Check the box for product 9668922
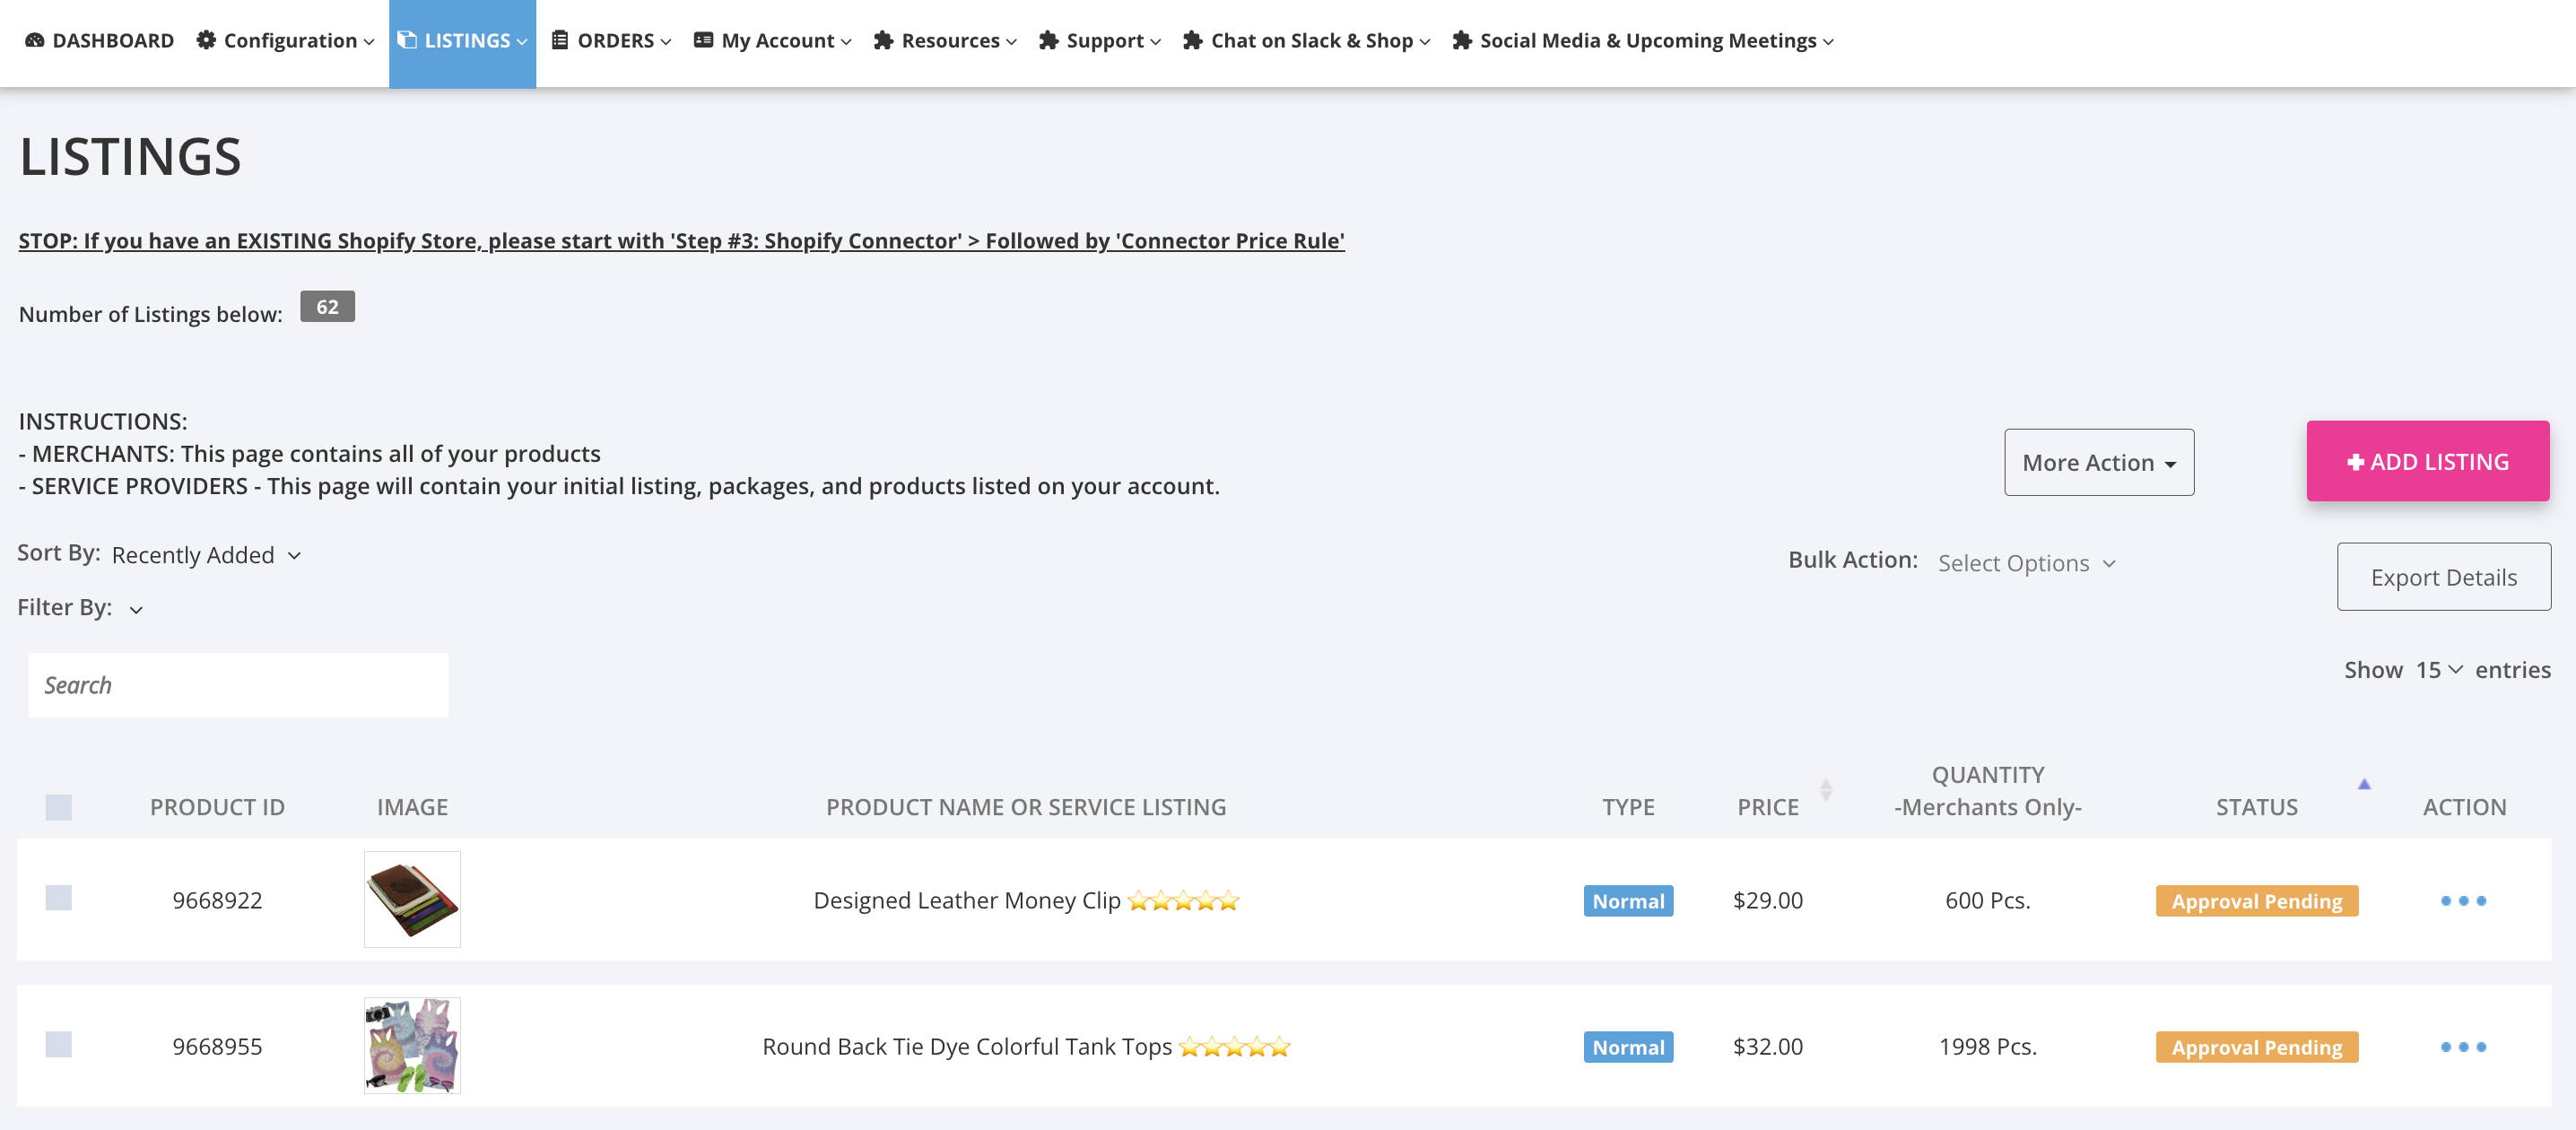This screenshot has width=2576, height=1130. click(59, 898)
